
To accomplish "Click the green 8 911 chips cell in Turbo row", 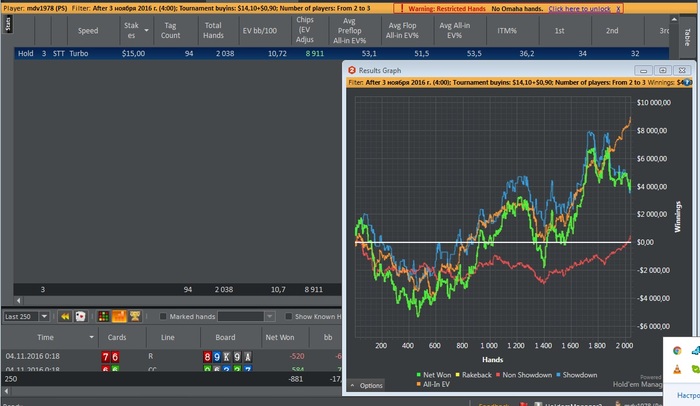I will [315, 53].
